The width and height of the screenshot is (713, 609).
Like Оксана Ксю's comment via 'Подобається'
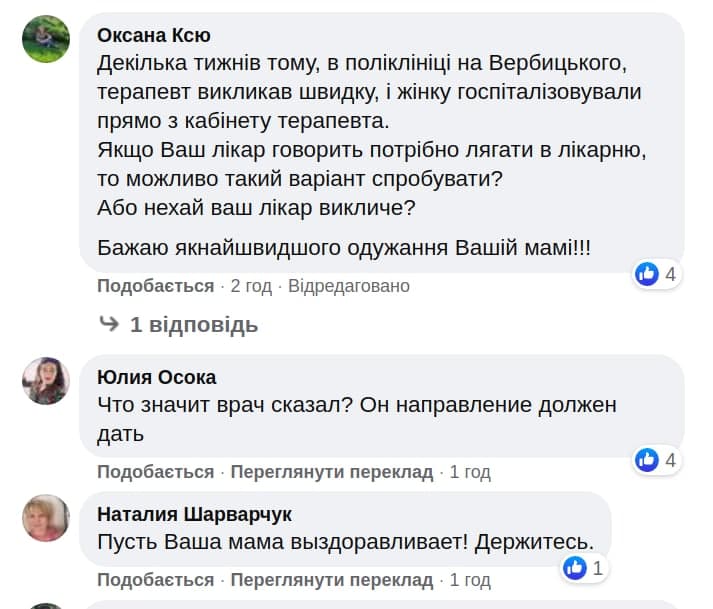[x=155, y=286]
